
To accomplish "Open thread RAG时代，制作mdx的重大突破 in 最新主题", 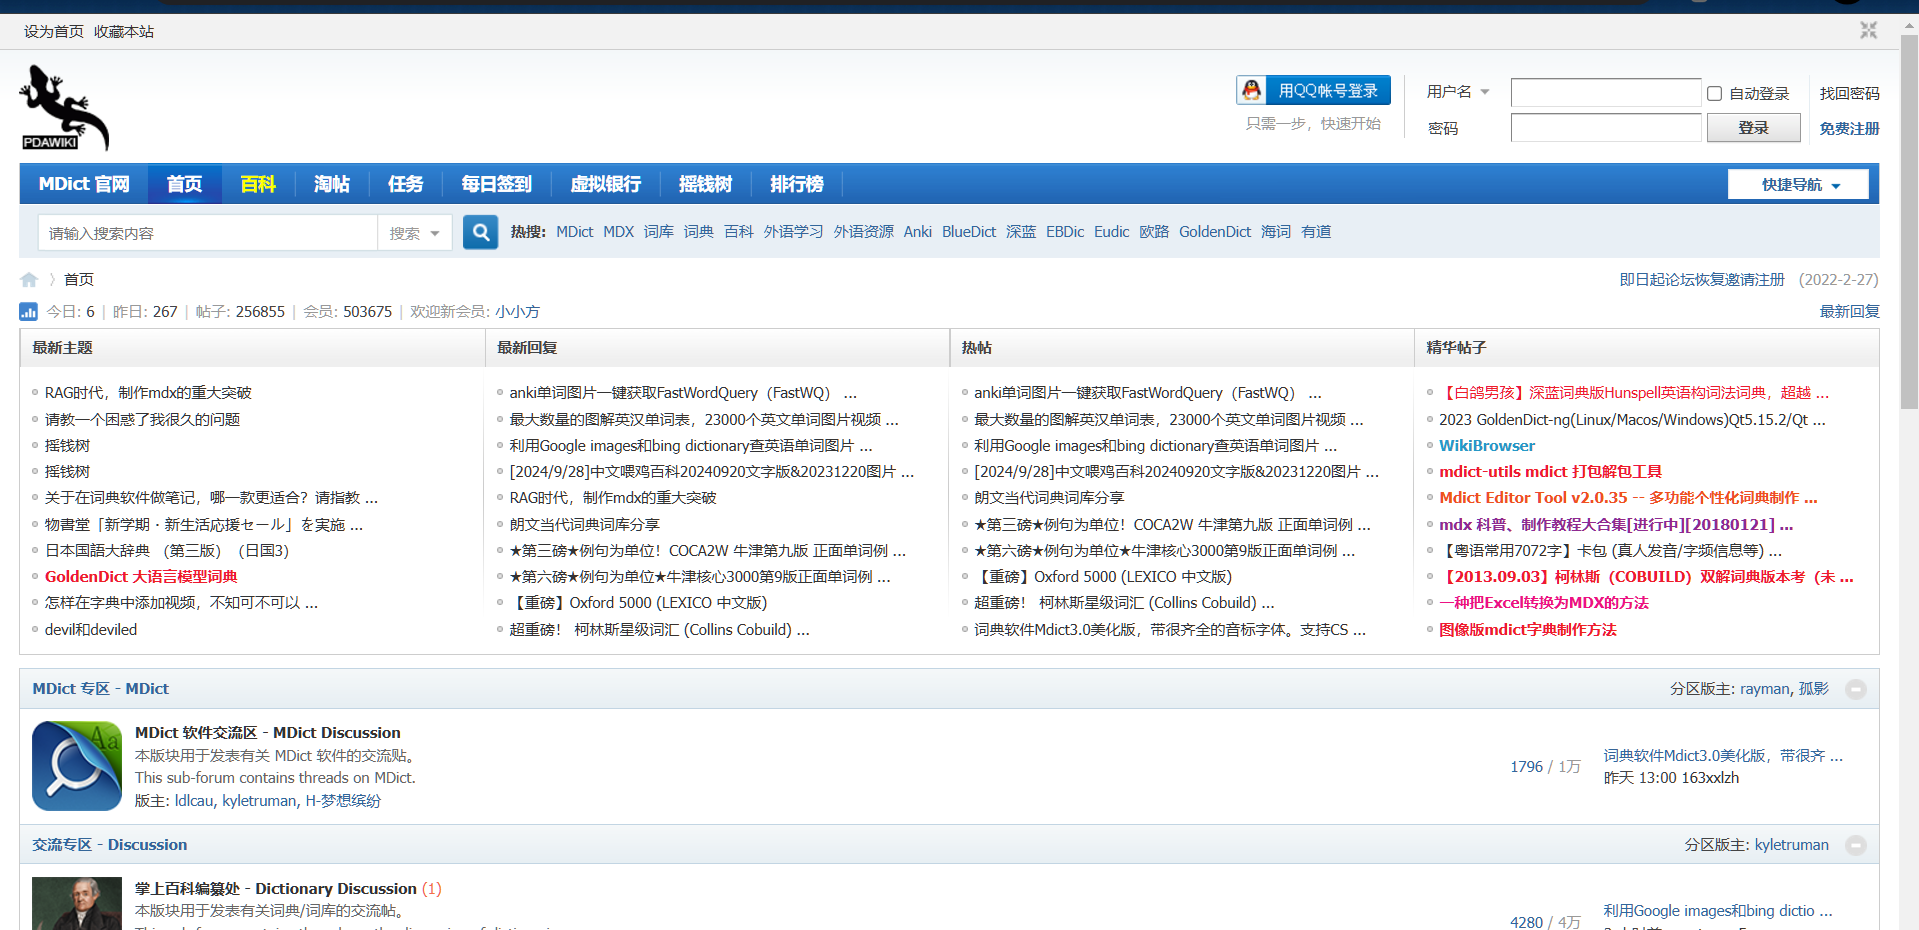I will coord(148,393).
